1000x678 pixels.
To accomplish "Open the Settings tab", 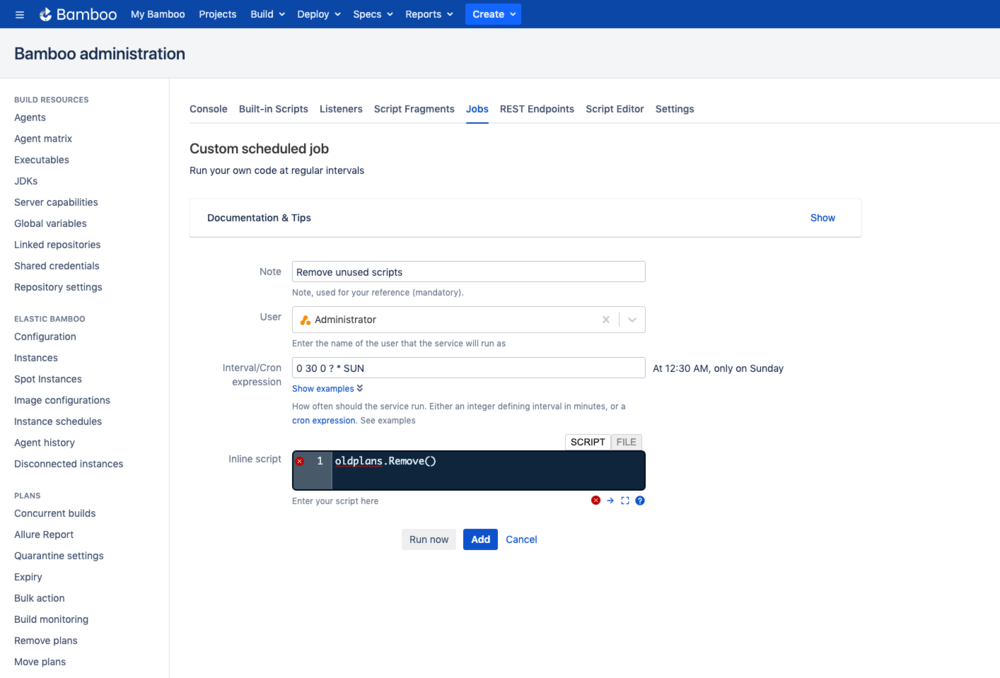I will click(x=675, y=109).
